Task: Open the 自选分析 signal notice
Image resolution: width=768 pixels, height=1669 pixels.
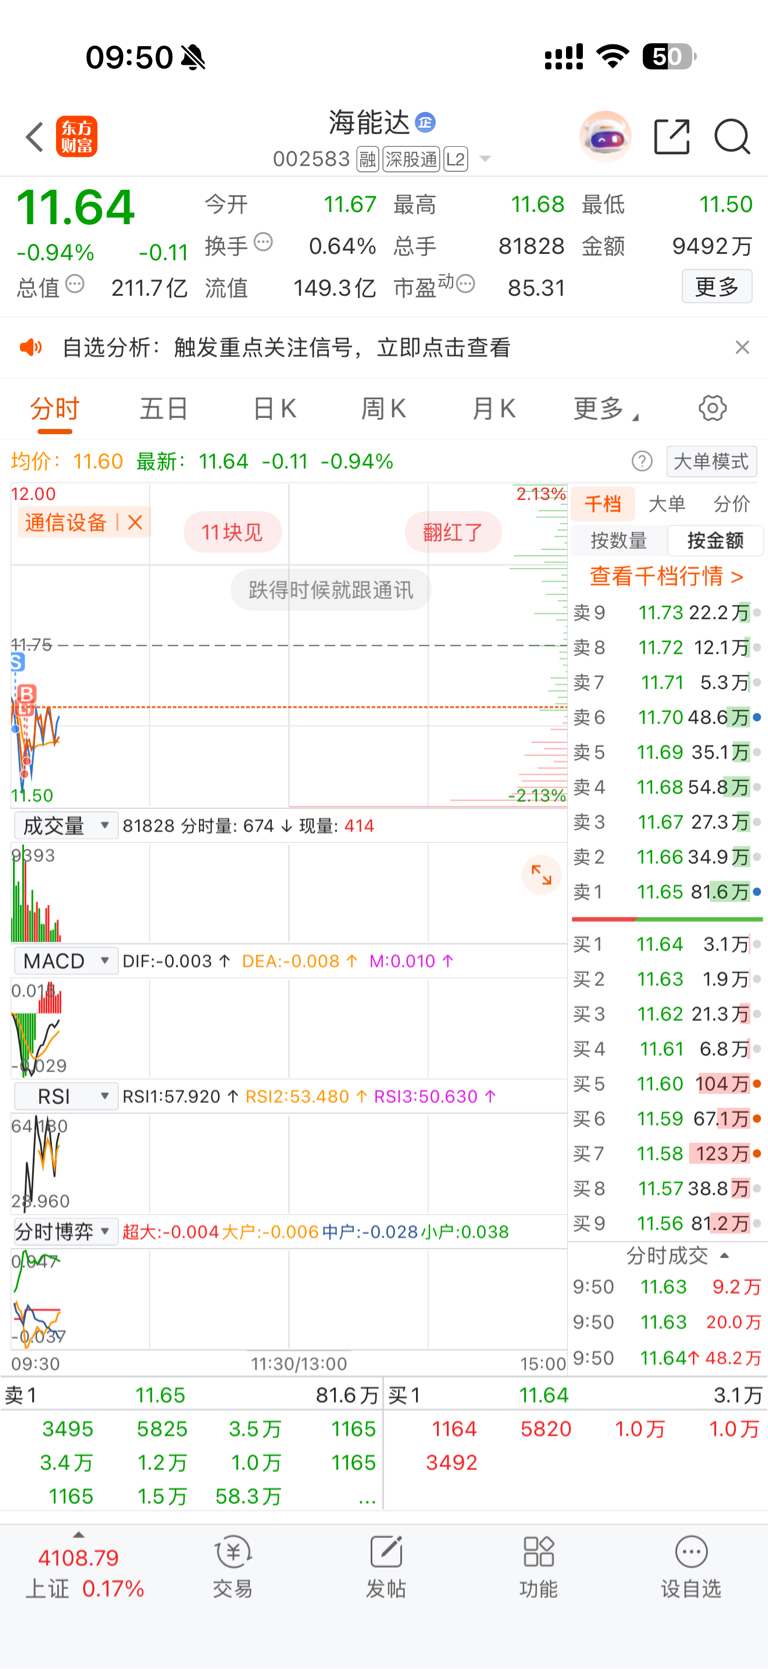Action: pyautogui.click(x=286, y=347)
